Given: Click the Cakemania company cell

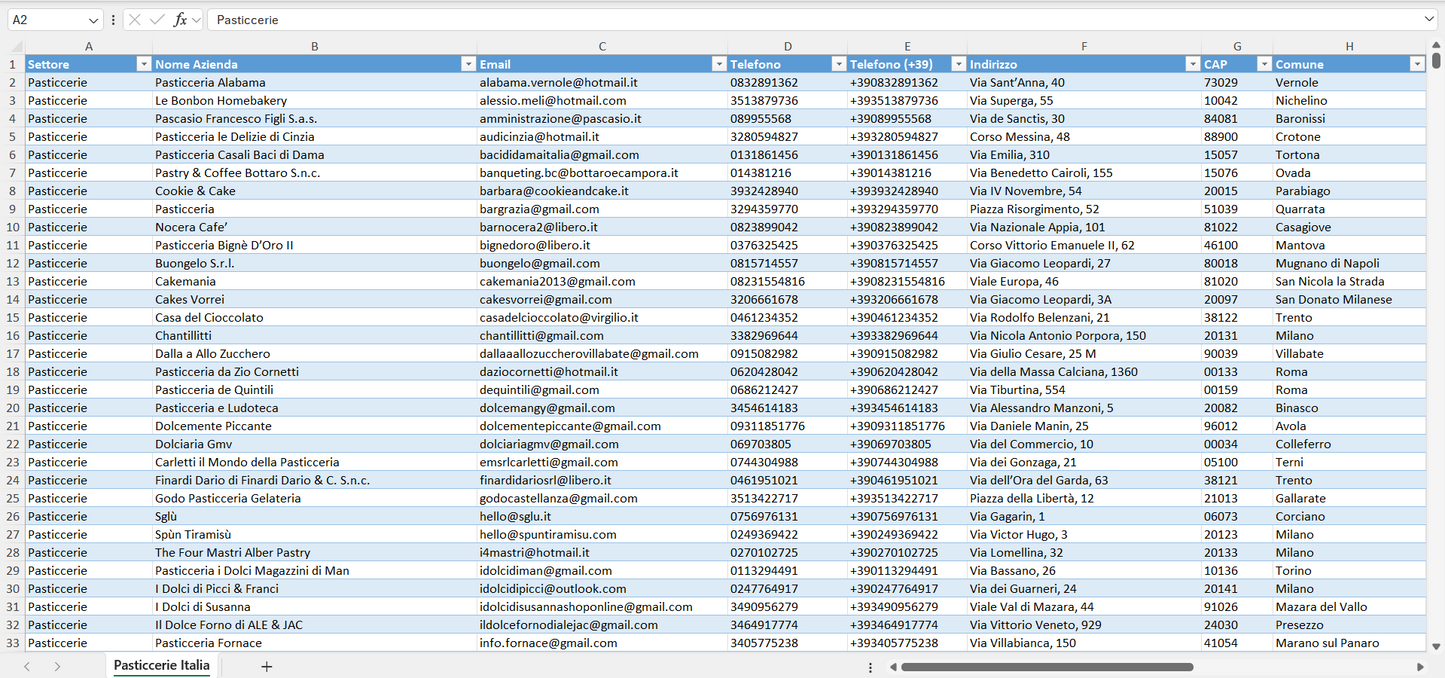Looking at the screenshot, I should [315, 281].
